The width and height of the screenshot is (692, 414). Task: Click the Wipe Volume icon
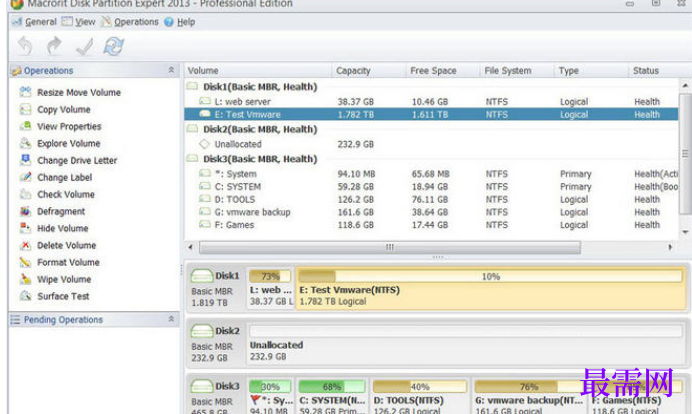pos(26,279)
